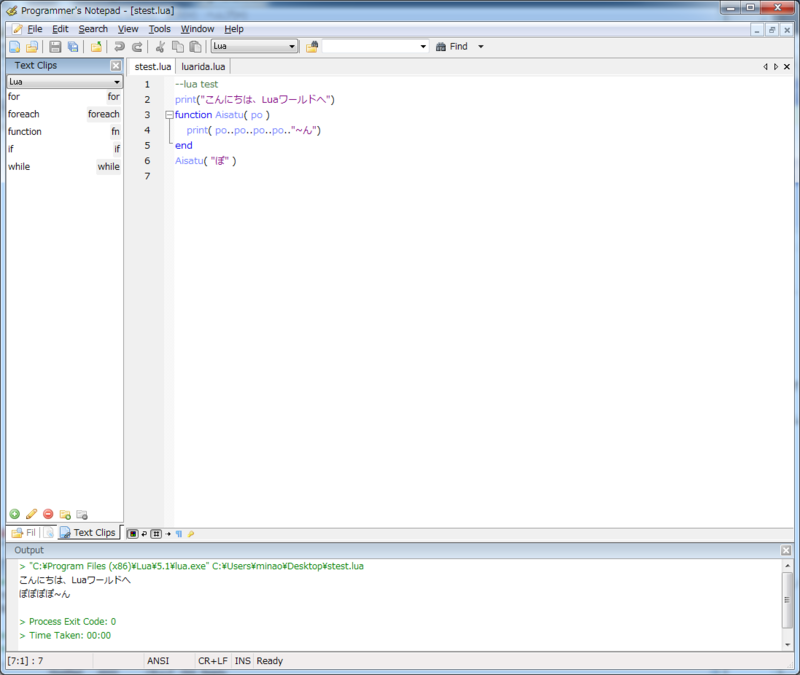
Task: Click the lua.exe command line in Output
Action: point(191,566)
